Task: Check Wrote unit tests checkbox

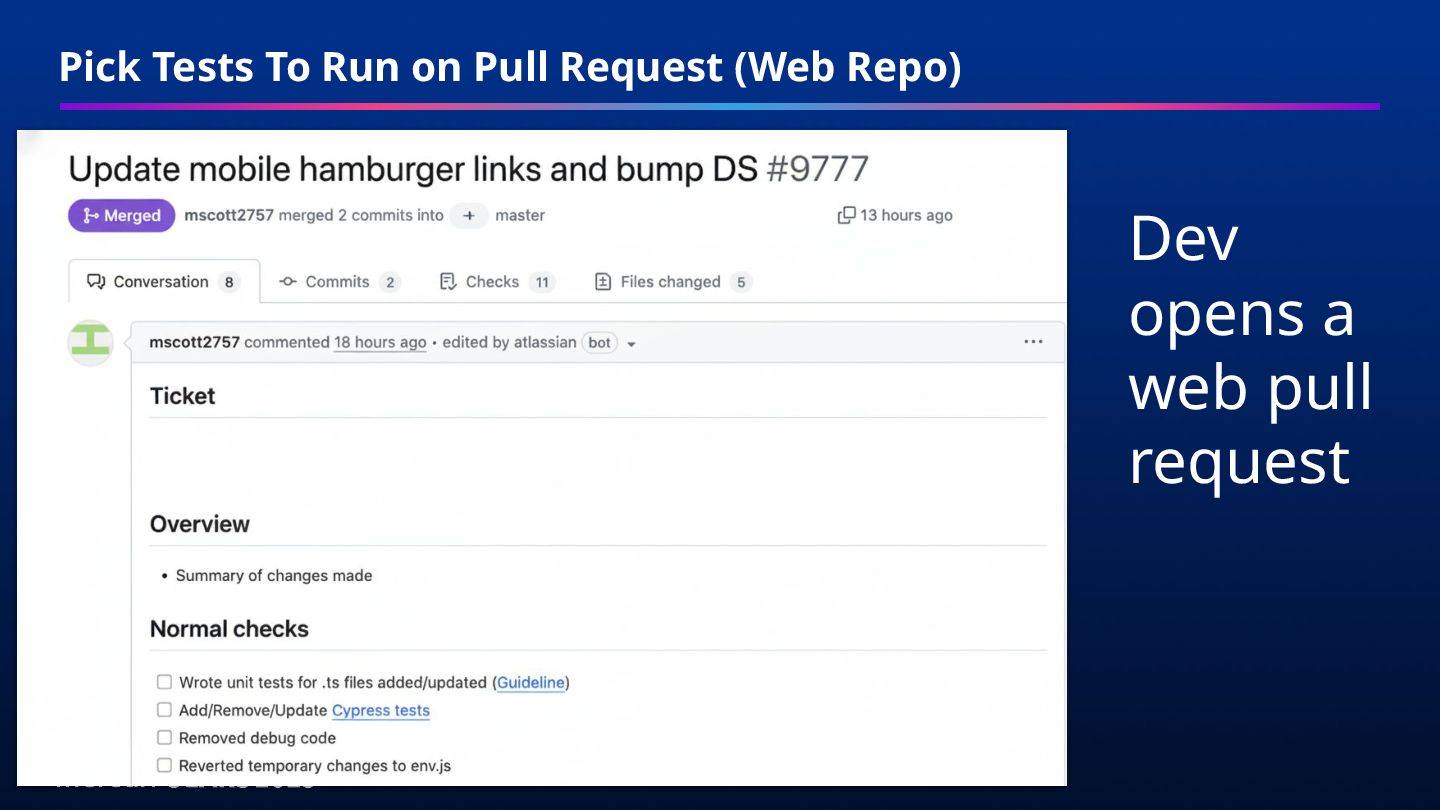Action: click(164, 682)
